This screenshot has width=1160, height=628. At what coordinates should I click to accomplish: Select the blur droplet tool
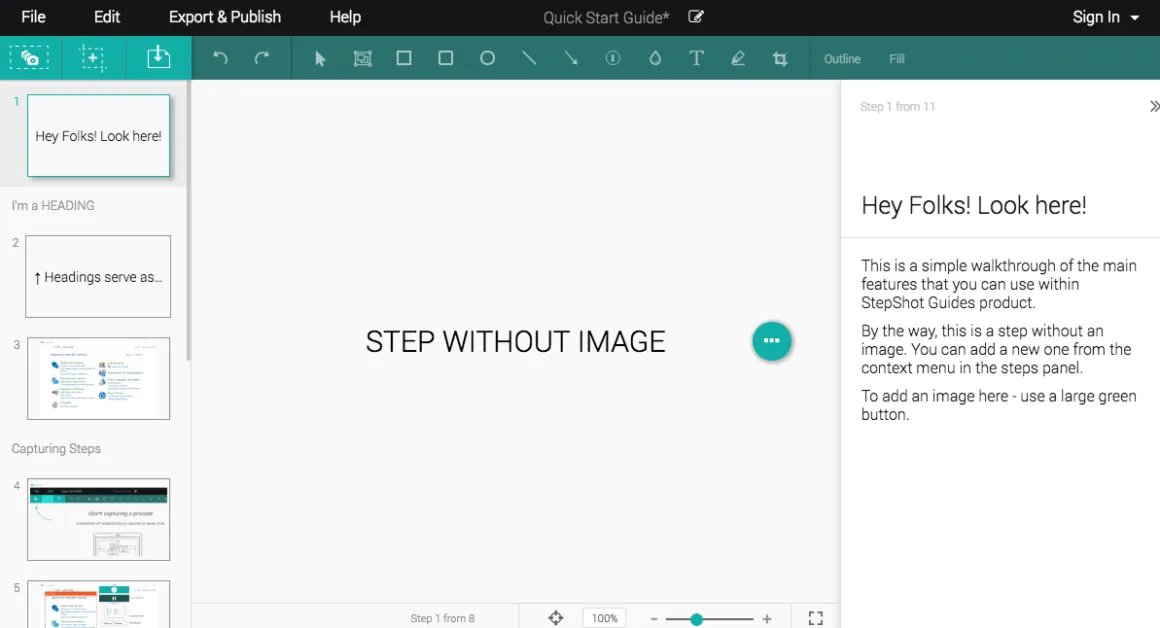(655, 58)
